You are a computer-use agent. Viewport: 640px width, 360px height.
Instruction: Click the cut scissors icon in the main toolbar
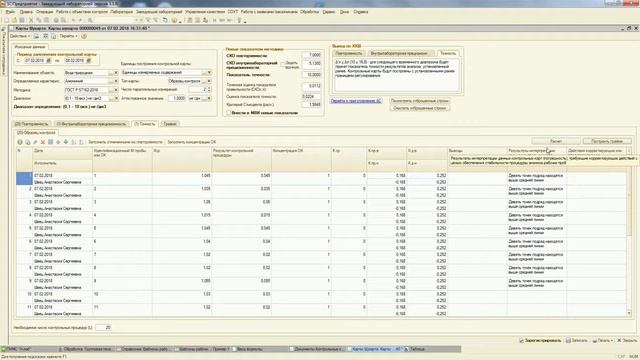(31, 20)
